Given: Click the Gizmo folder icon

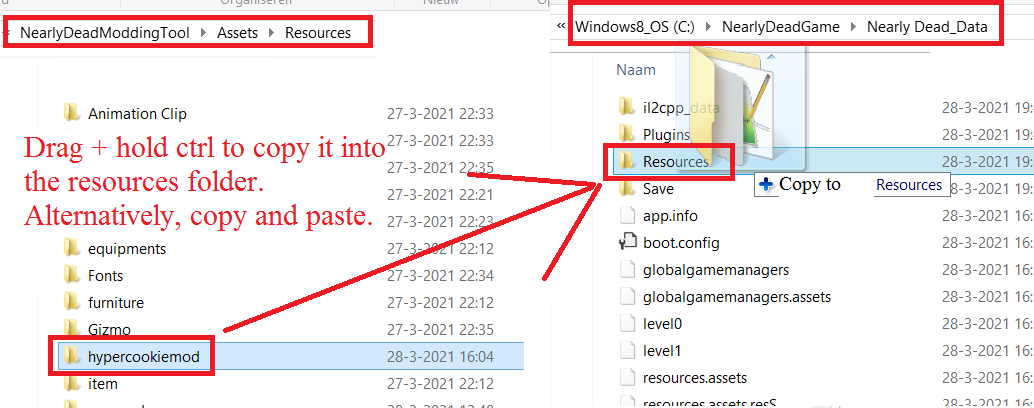Looking at the screenshot, I should pos(72,329).
